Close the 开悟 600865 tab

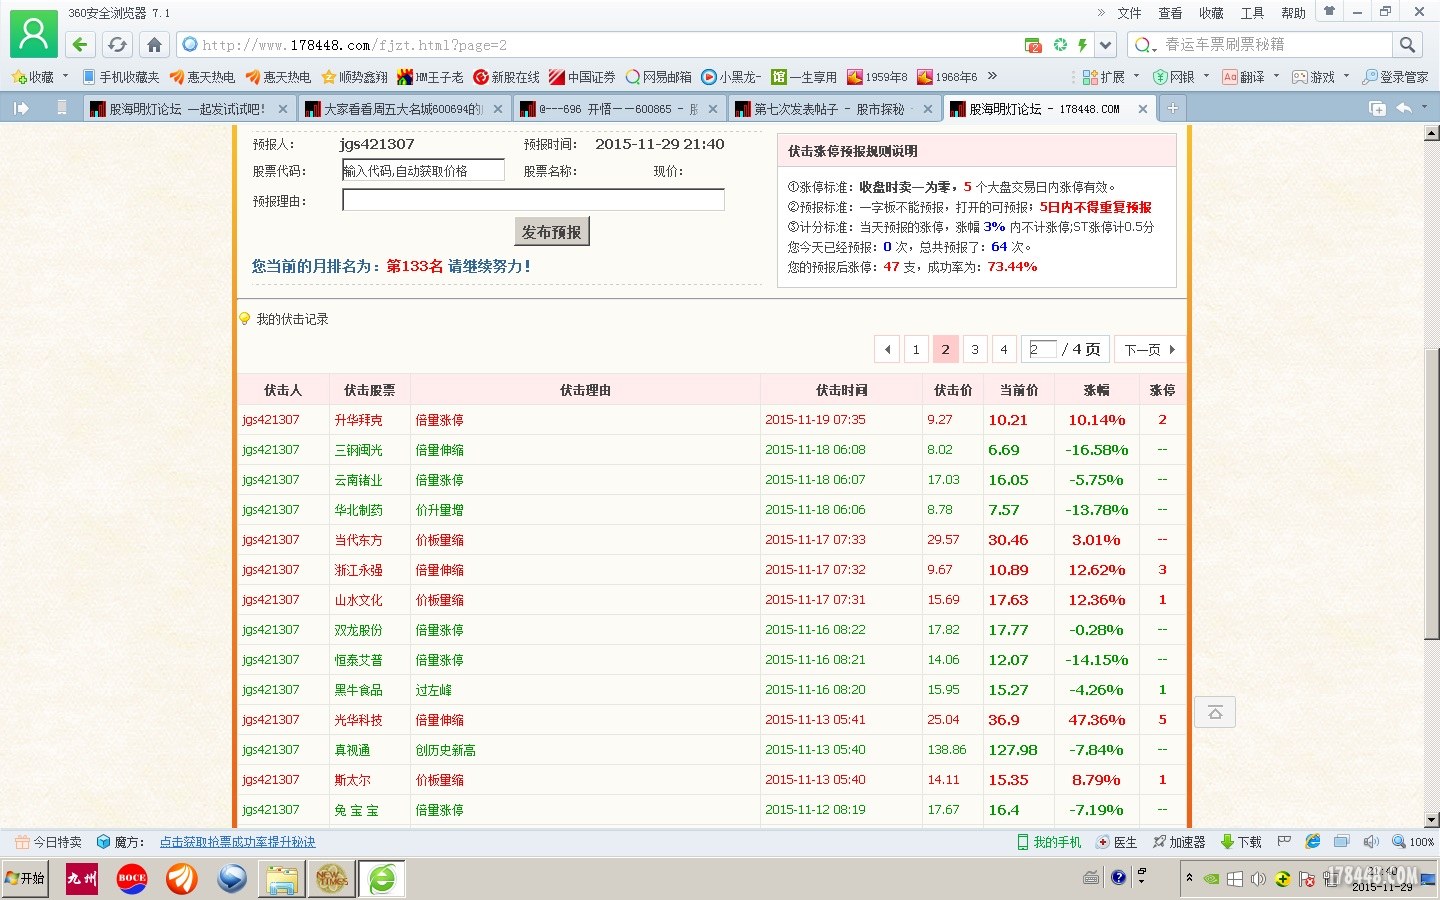(713, 109)
